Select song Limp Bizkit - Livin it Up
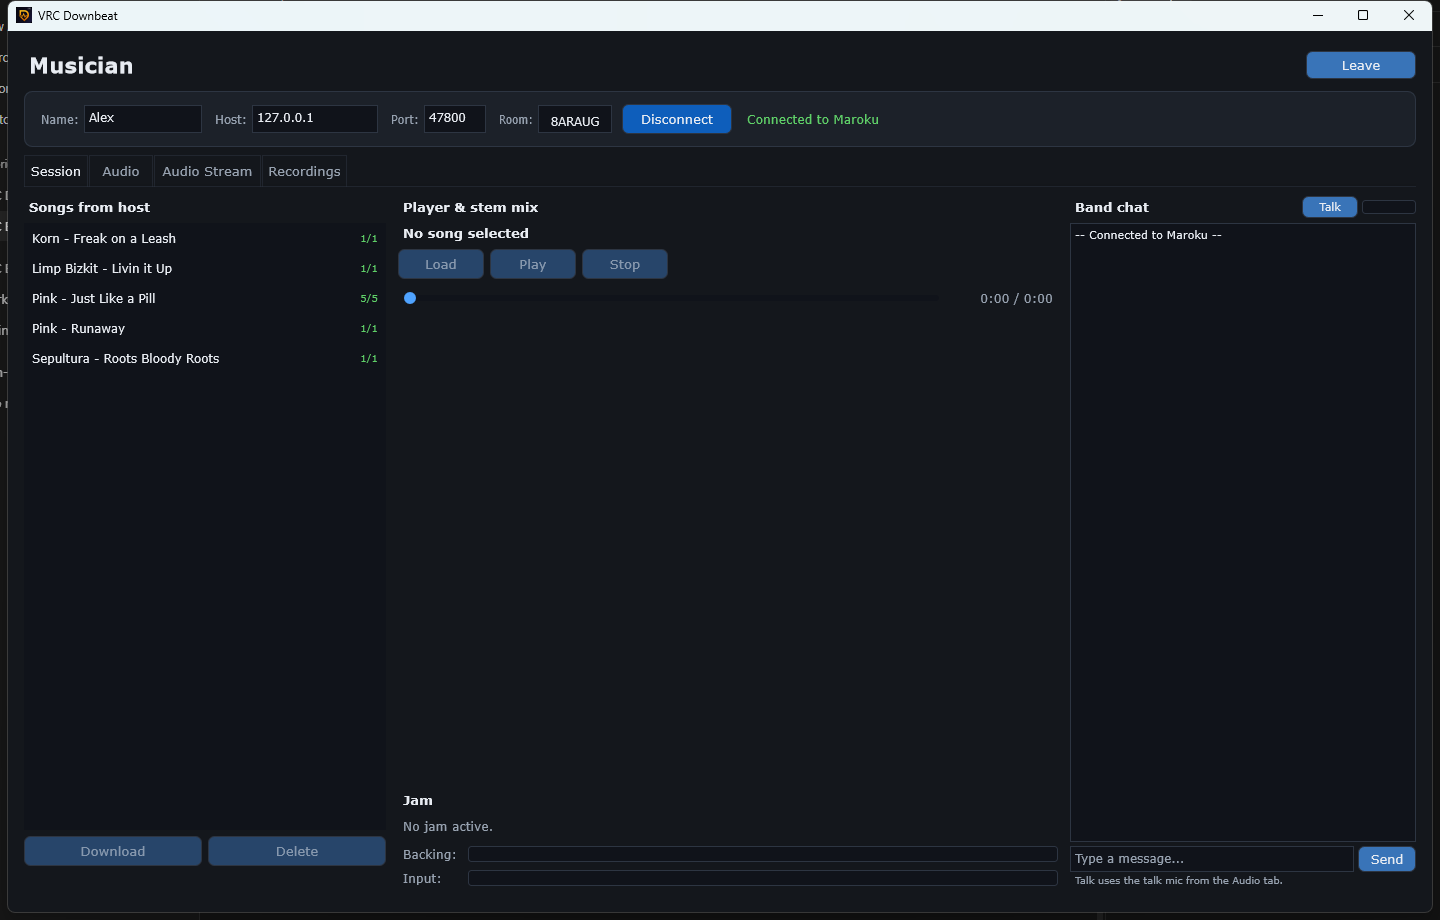1440x920 pixels. point(205,268)
